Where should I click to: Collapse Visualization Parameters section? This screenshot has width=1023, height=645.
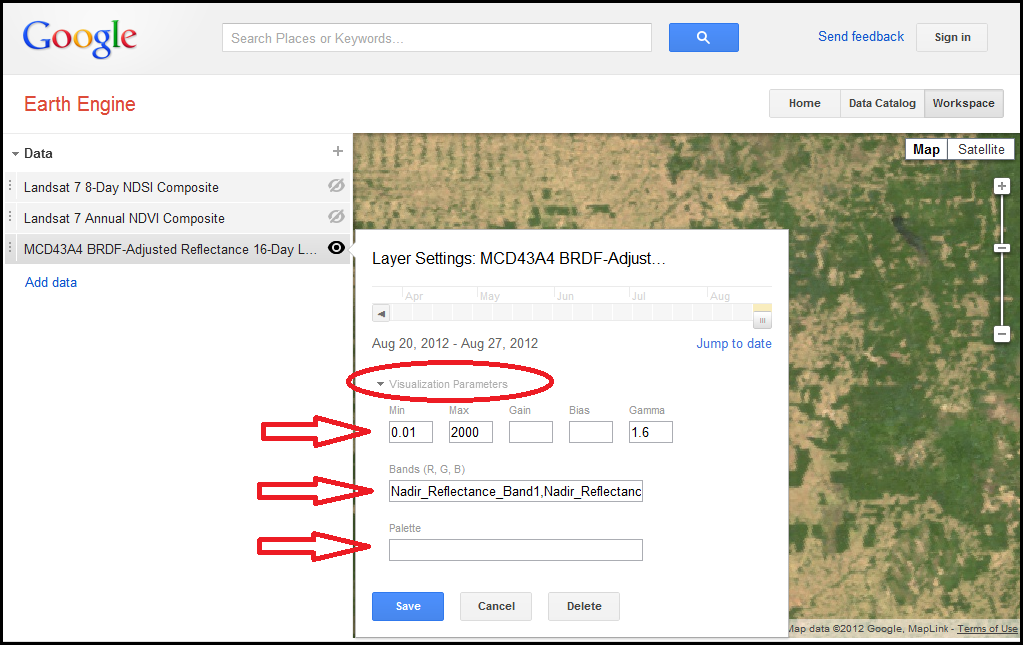pyautogui.click(x=380, y=384)
